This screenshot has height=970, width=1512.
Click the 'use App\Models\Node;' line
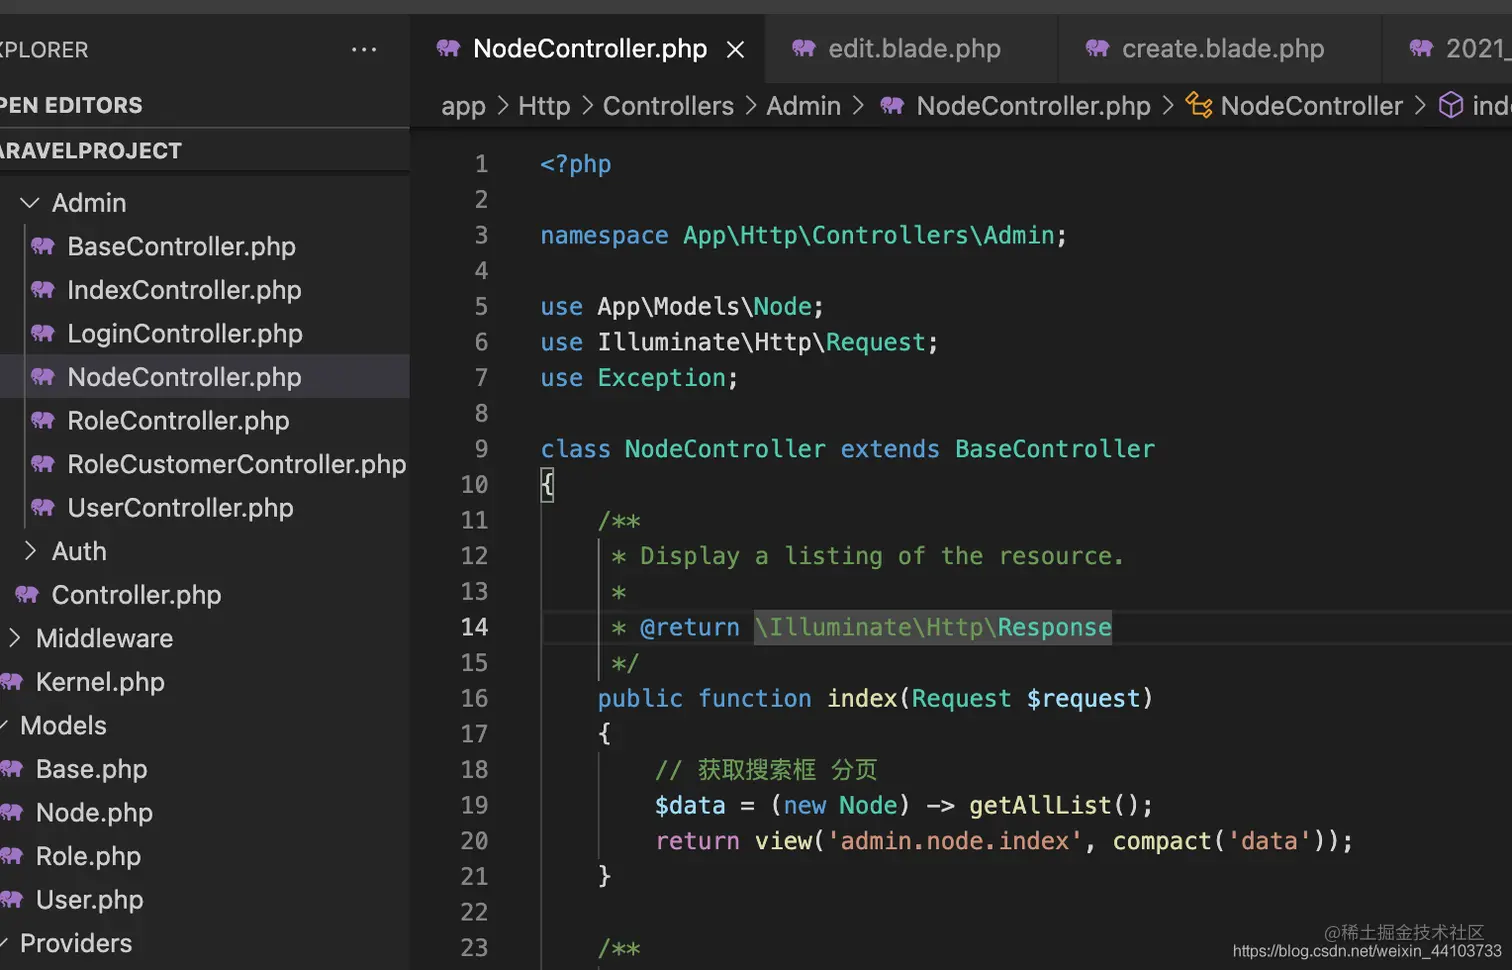click(682, 307)
